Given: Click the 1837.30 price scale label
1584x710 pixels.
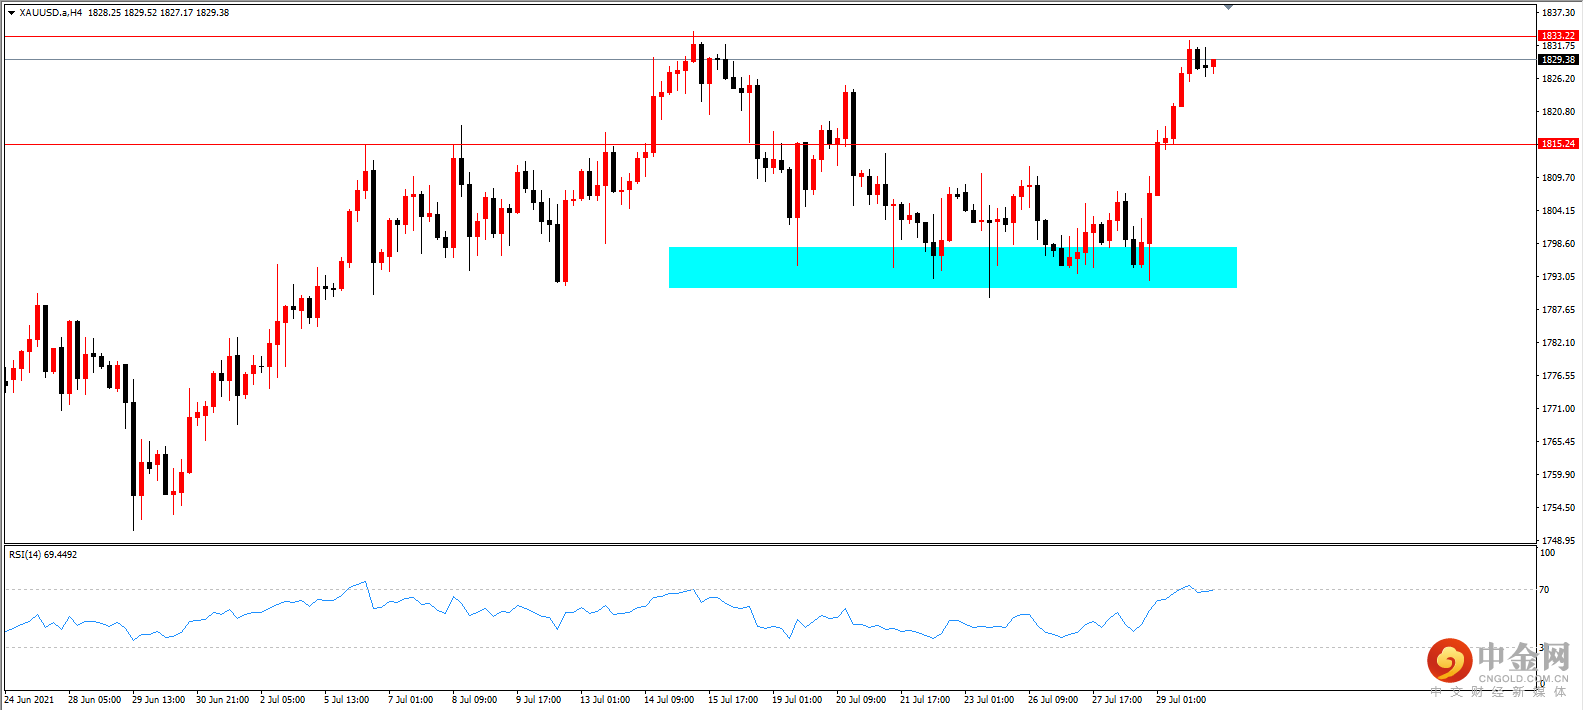Looking at the screenshot, I should 1558,13.
